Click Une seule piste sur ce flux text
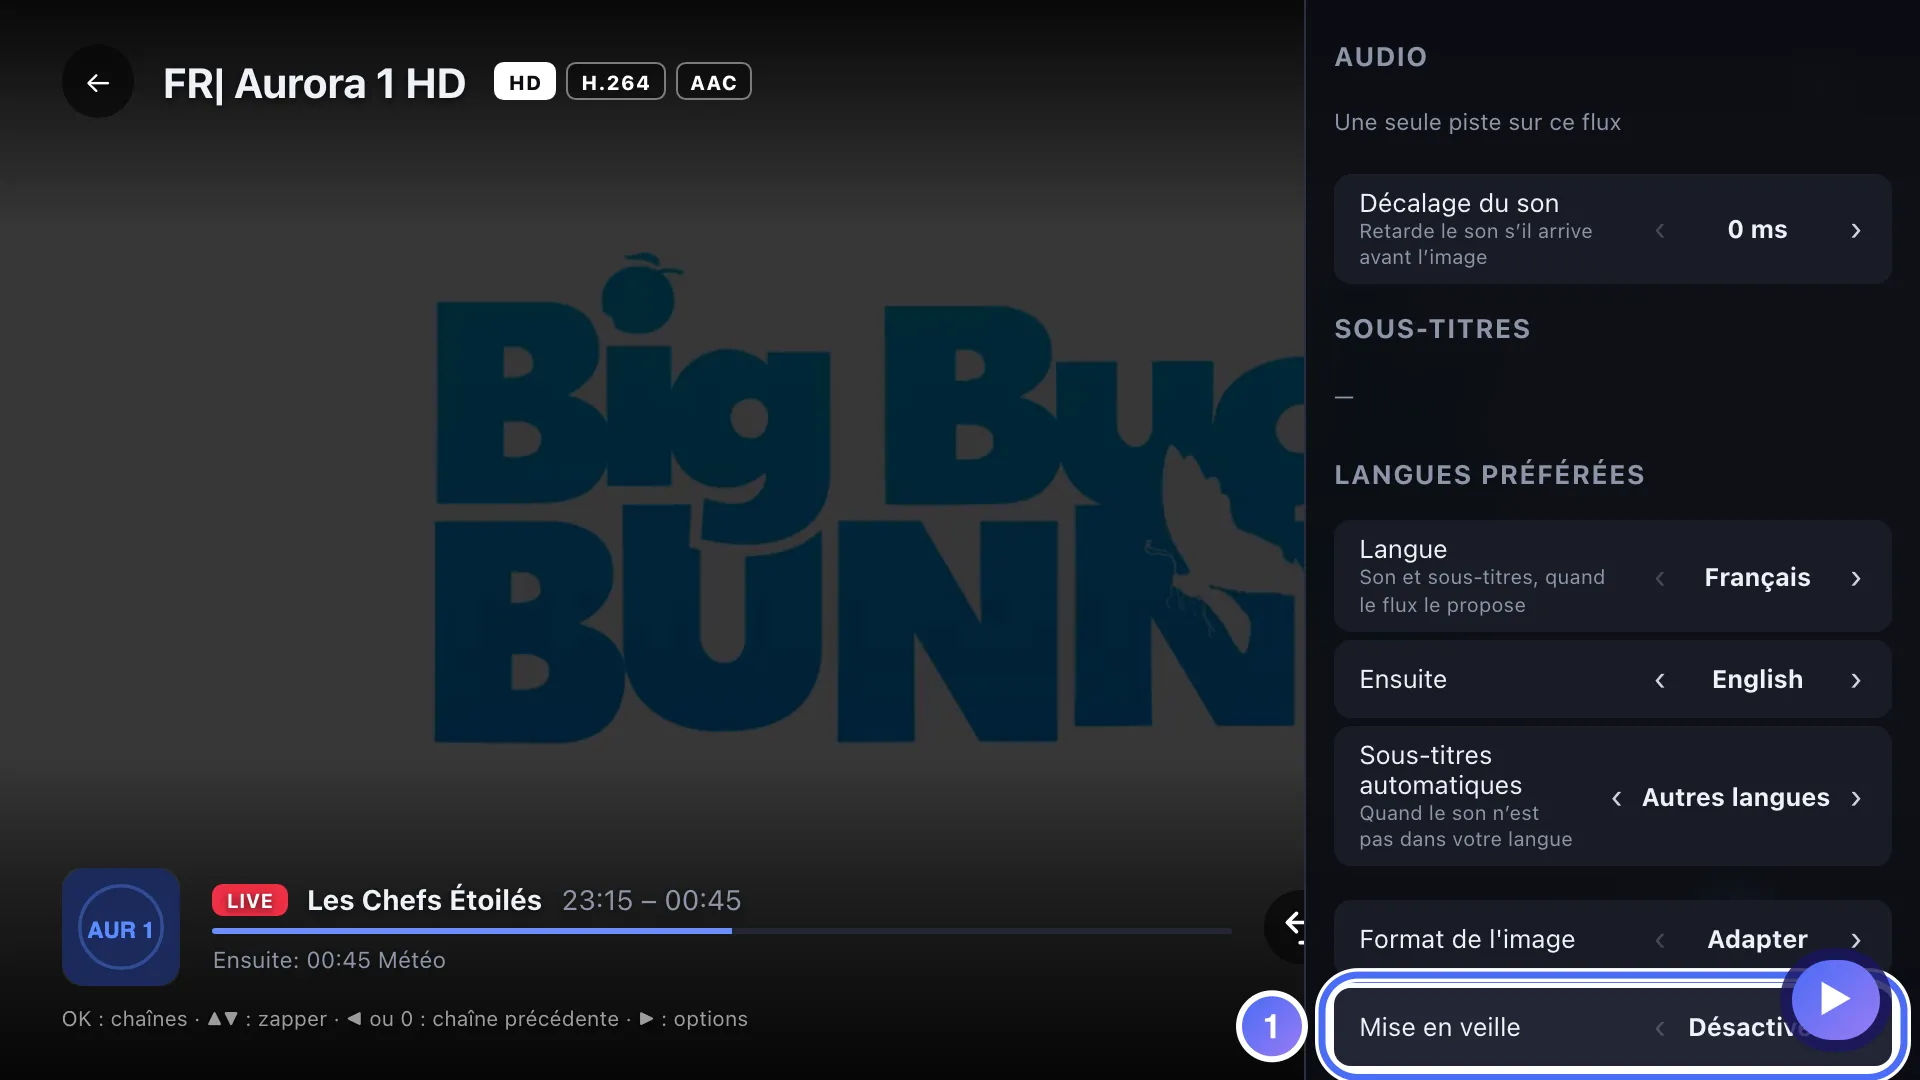 tap(1477, 122)
